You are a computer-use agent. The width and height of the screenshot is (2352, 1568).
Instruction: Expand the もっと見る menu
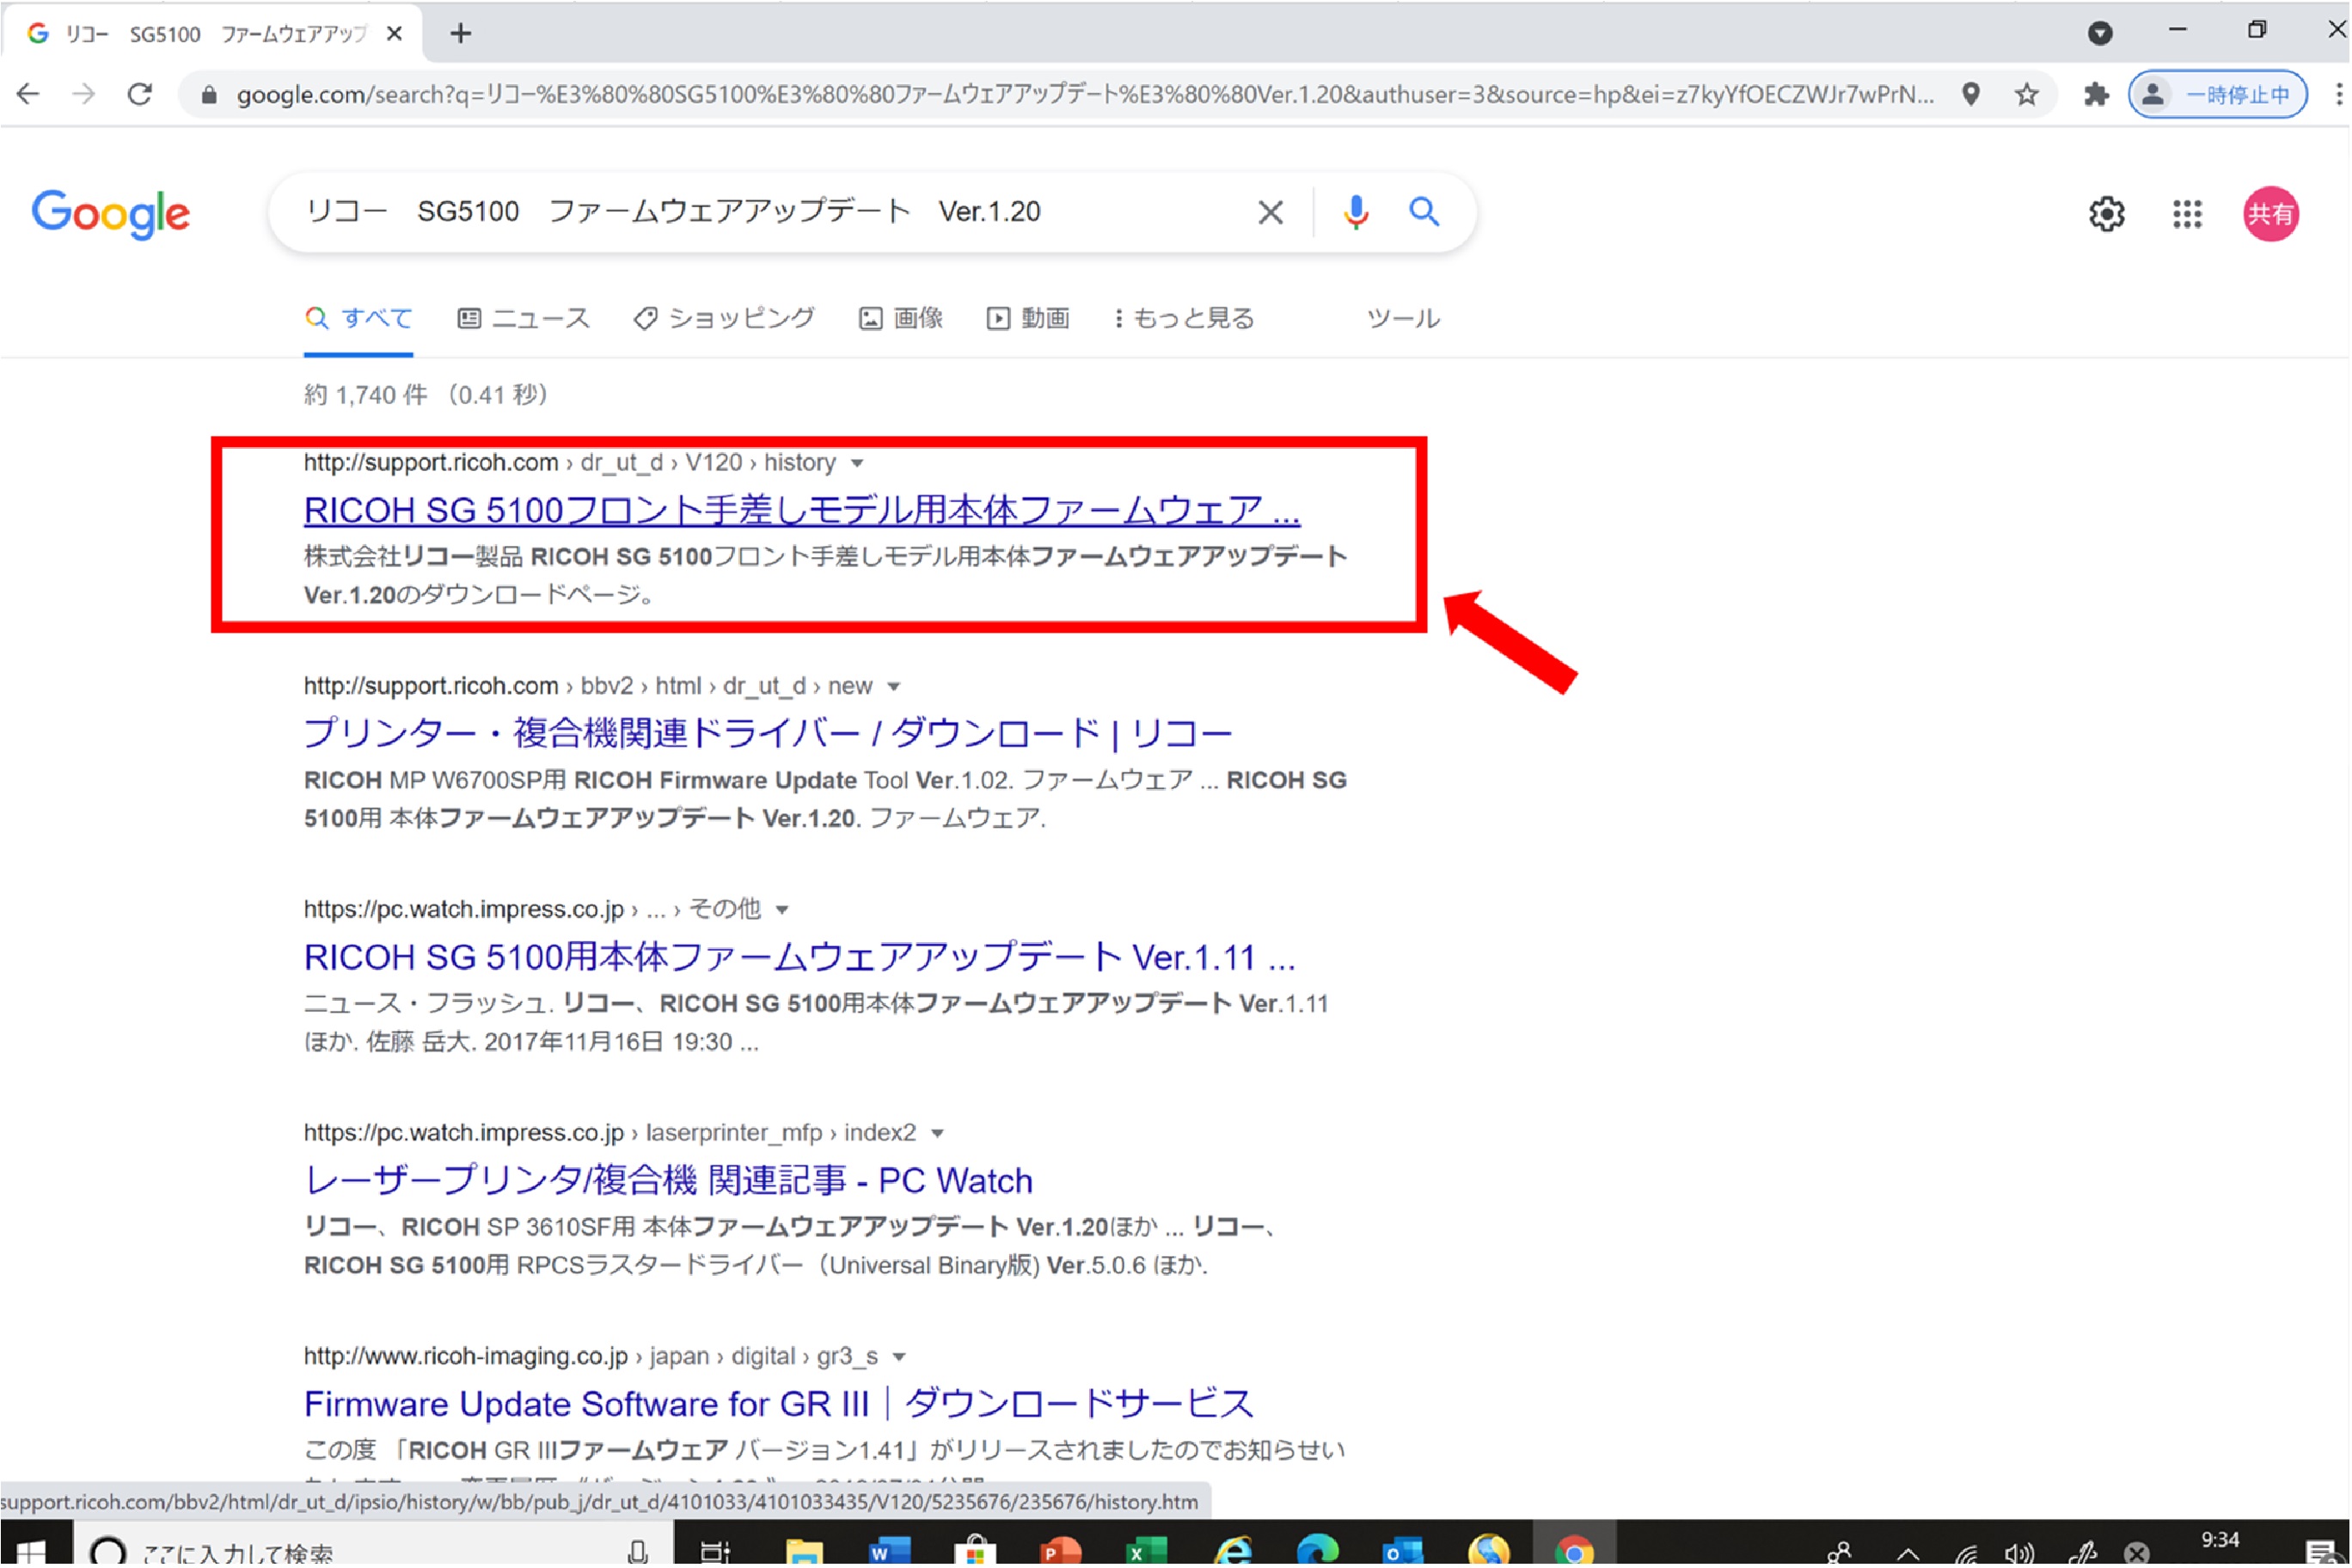(x=1185, y=319)
